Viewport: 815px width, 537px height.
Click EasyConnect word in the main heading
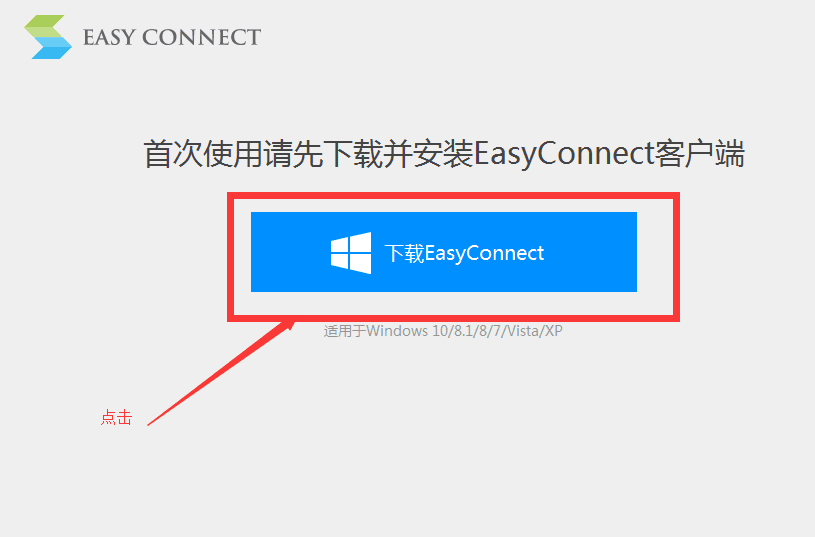563,154
